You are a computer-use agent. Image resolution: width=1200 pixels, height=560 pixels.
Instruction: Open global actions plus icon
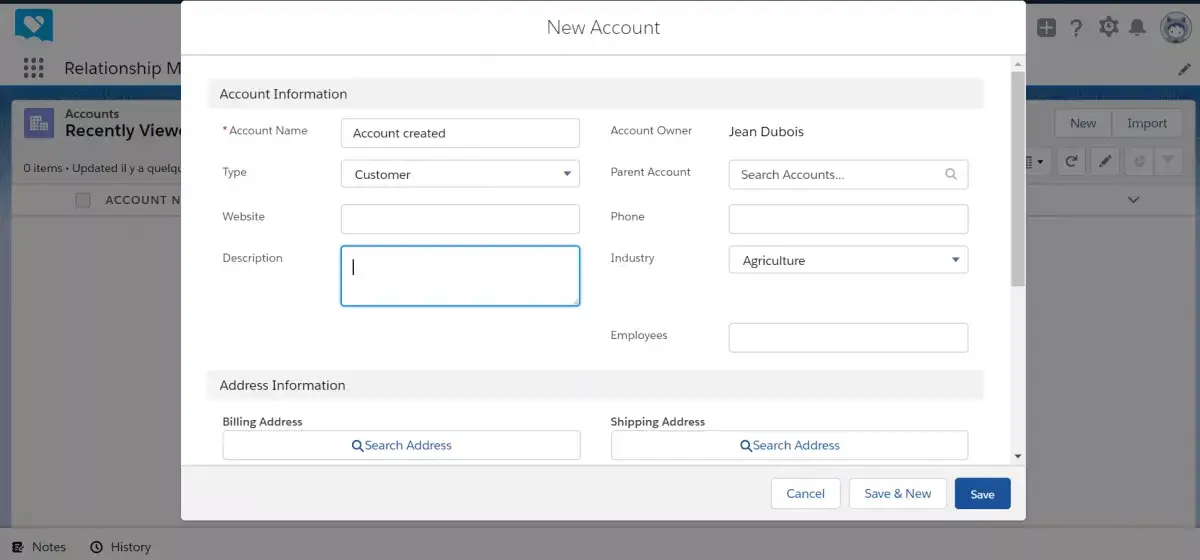pos(1046,28)
